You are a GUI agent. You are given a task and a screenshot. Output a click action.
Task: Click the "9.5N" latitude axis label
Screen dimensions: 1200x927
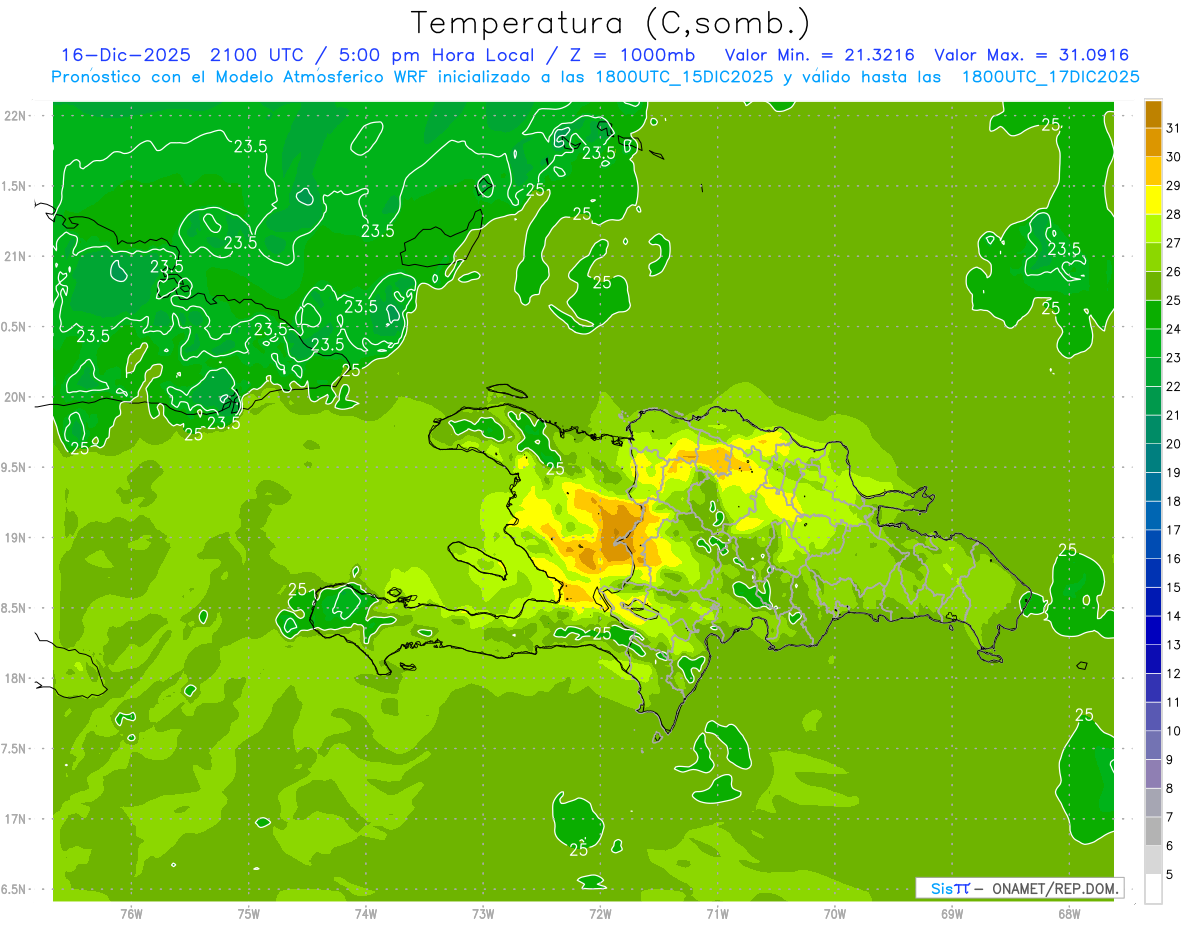click(15, 468)
